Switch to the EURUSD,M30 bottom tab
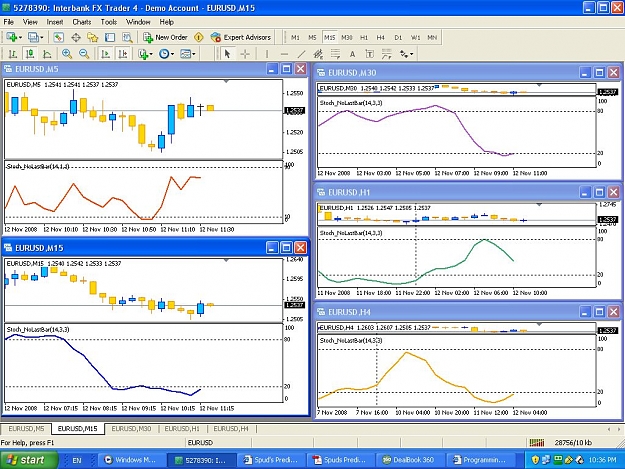The width and height of the screenshot is (625, 469). click(131, 429)
